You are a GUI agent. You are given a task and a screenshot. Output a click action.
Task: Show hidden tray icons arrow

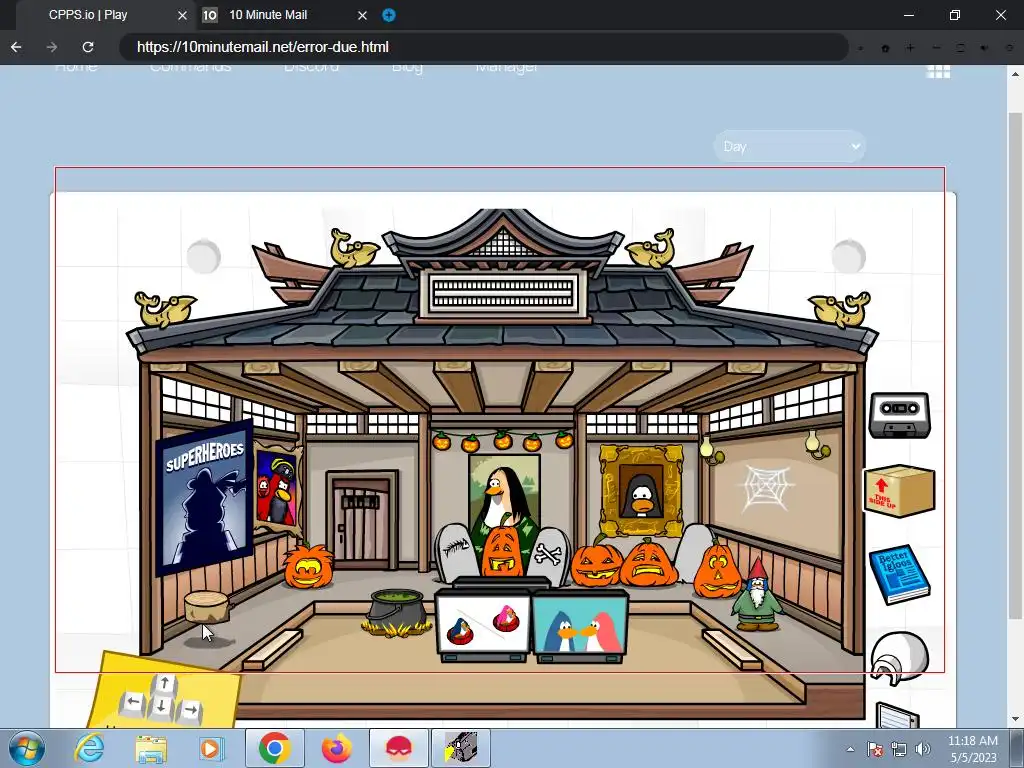click(x=850, y=749)
